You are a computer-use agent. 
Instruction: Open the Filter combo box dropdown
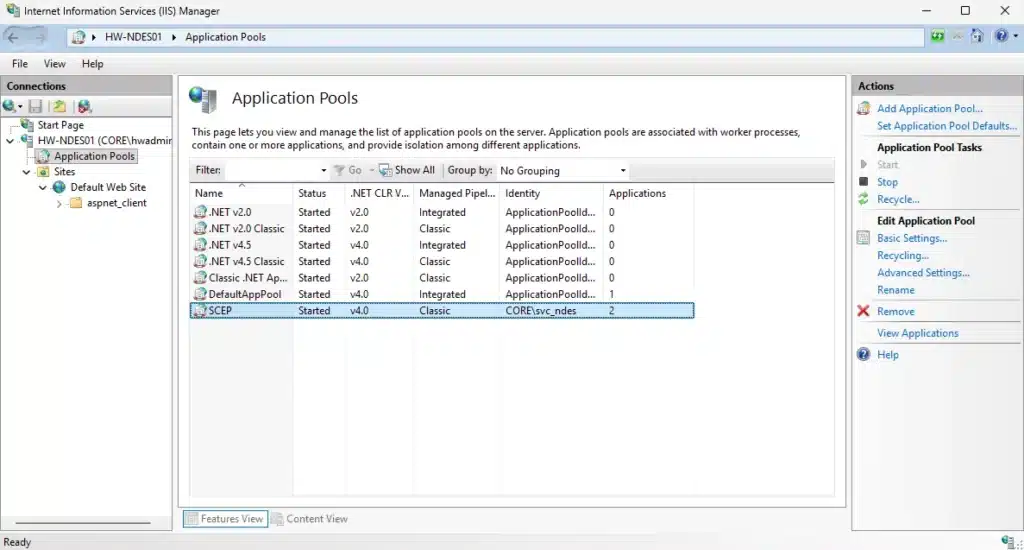click(323, 171)
